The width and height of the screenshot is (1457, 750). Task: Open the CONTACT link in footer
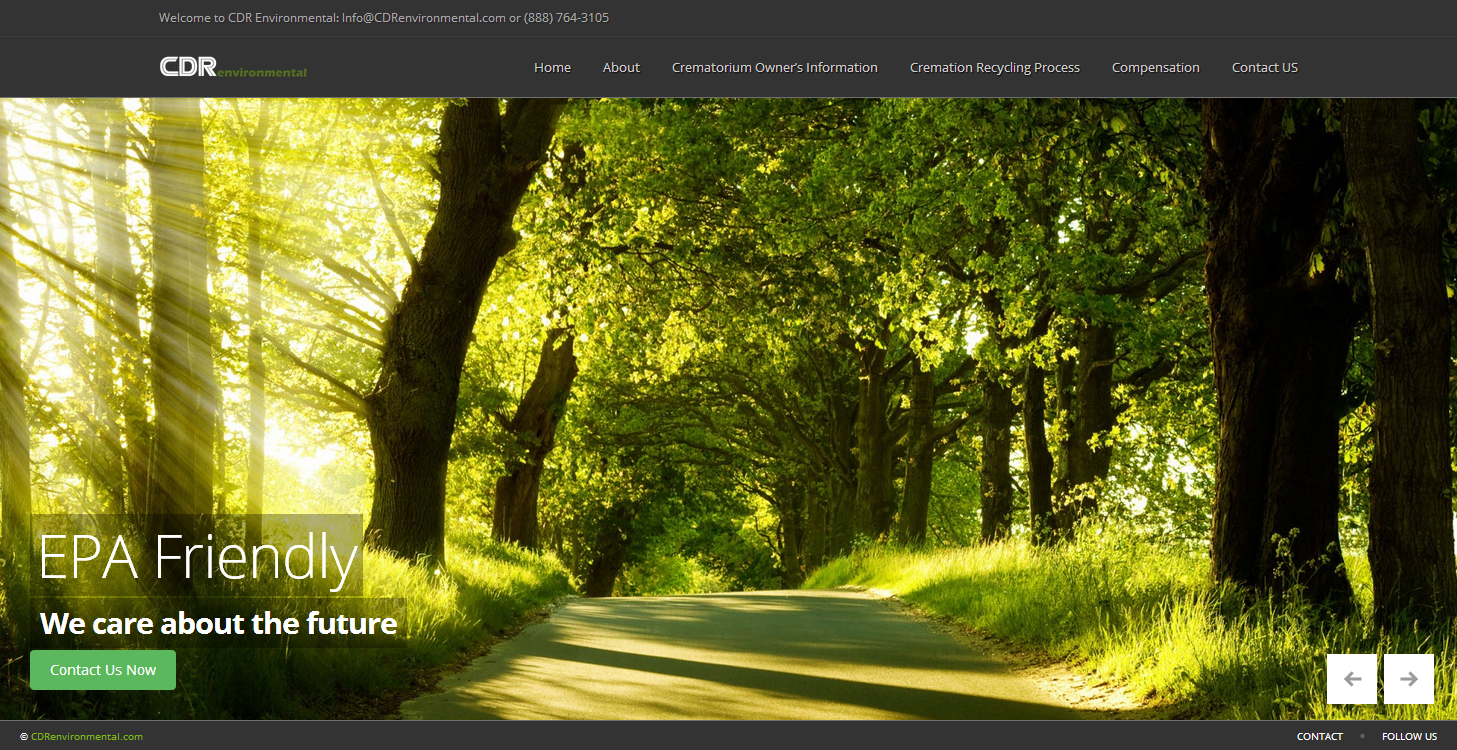click(1319, 737)
